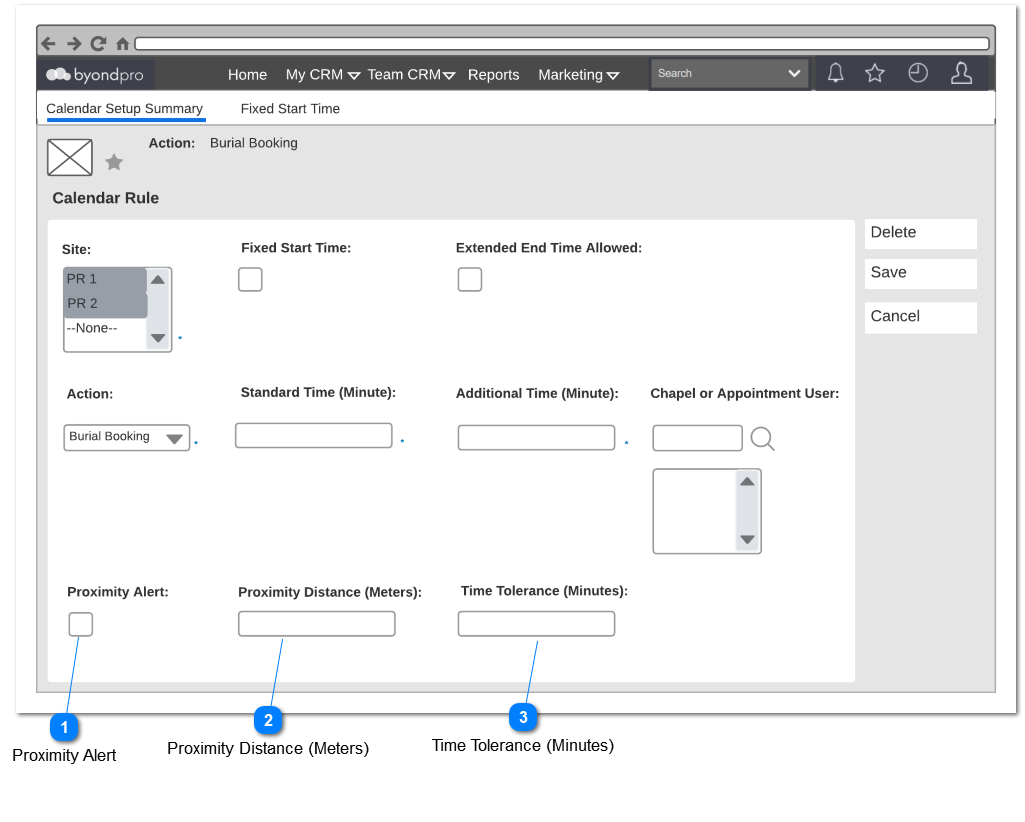Viewport: 1025px width, 822px height.
Task: Click the Additional Time (Minute) input field
Action: coord(536,437)
